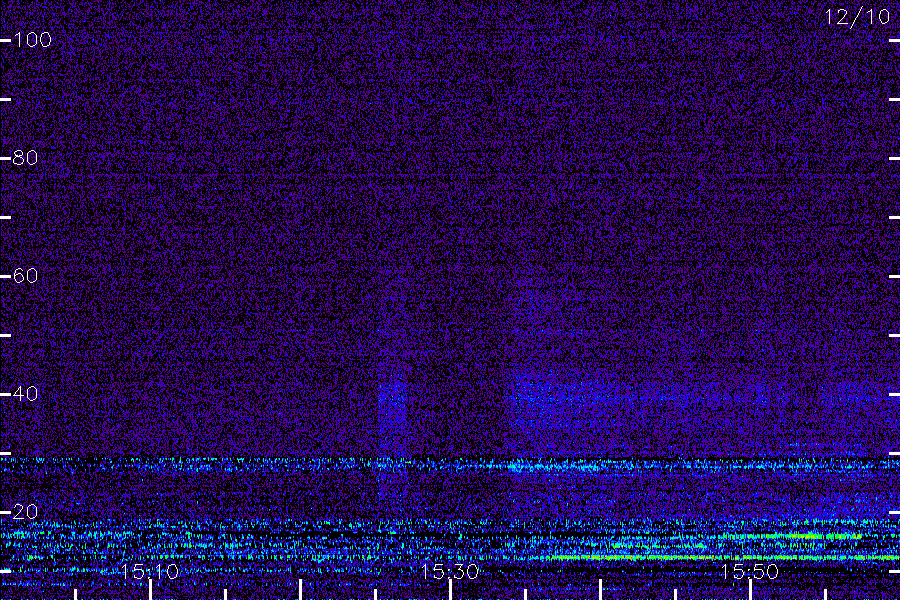Click the 20 frequency axis label
The height and width of the screenshot is (600, 900).
click(x=25, y=511)
